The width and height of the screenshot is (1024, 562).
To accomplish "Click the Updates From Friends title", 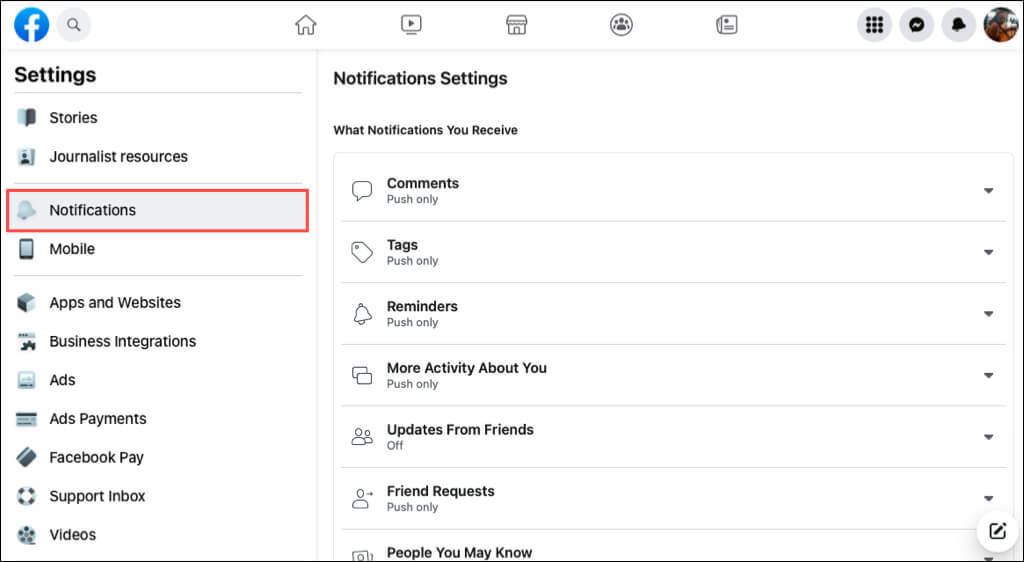I will (460, 429).
